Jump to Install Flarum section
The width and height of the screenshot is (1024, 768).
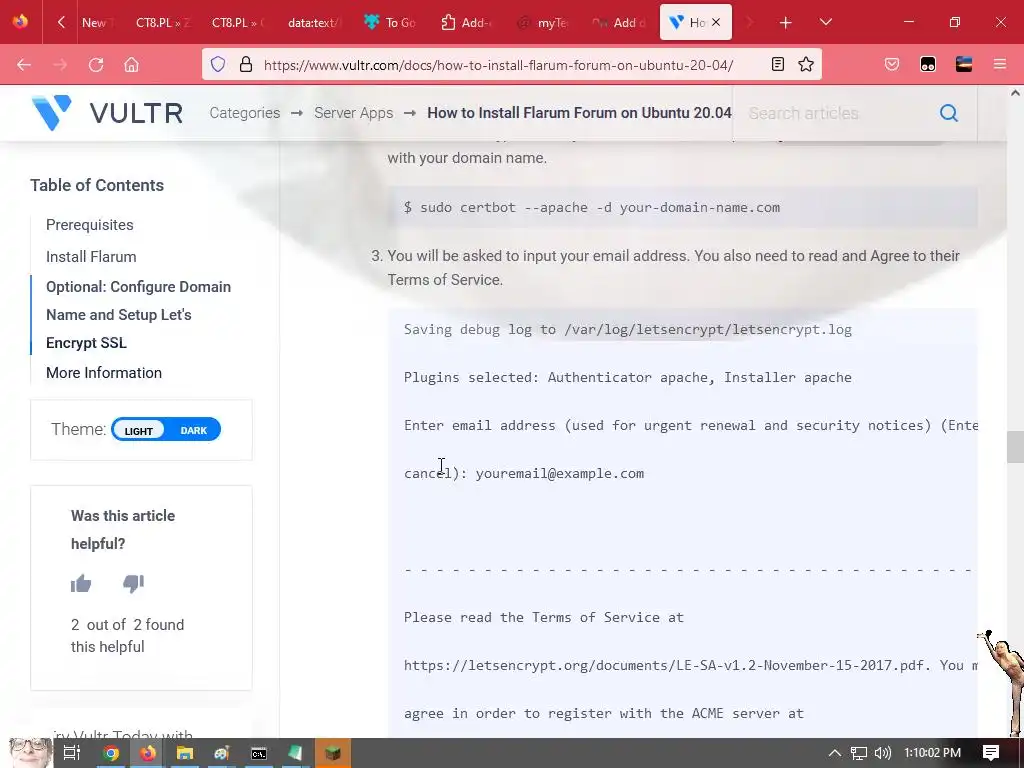91,257
